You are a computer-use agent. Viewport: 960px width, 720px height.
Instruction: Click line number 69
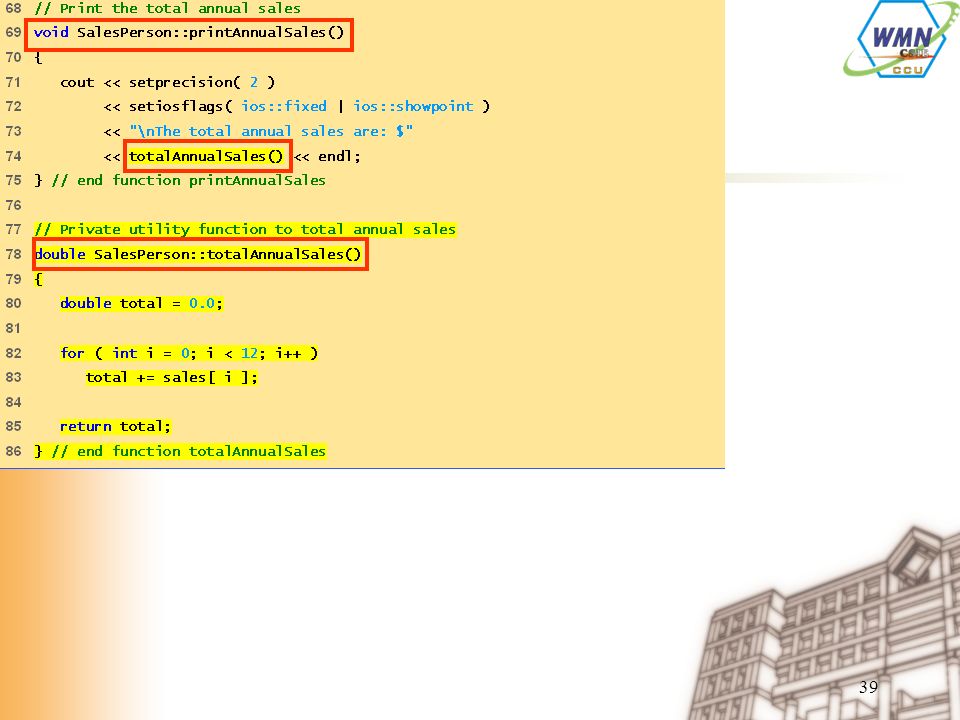click(13, 32)
